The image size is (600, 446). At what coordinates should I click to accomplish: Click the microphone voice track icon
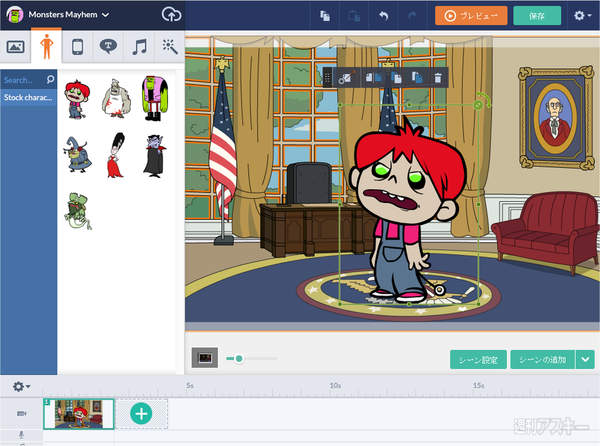pyautogui.click(x=21, y=435)
